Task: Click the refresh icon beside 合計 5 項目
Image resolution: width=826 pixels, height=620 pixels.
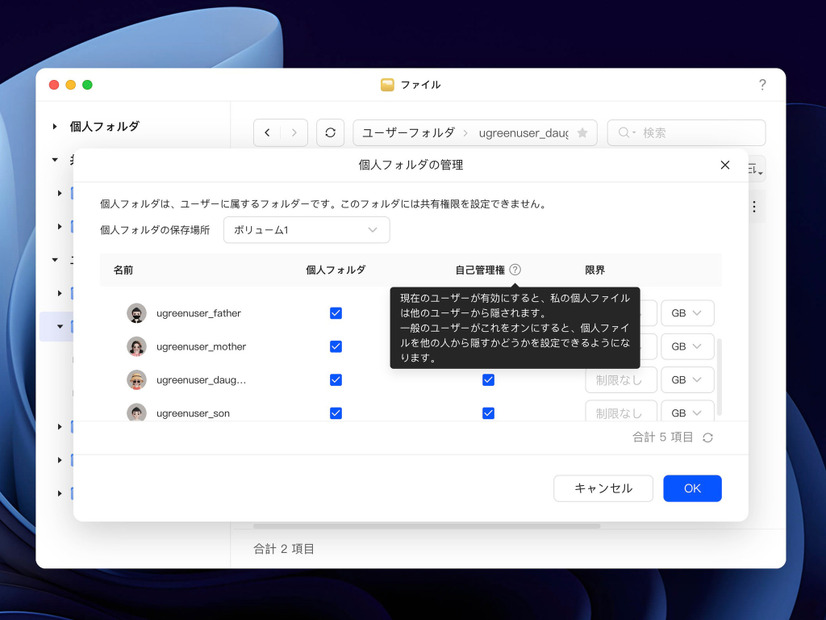Action: tap(707, 437)
